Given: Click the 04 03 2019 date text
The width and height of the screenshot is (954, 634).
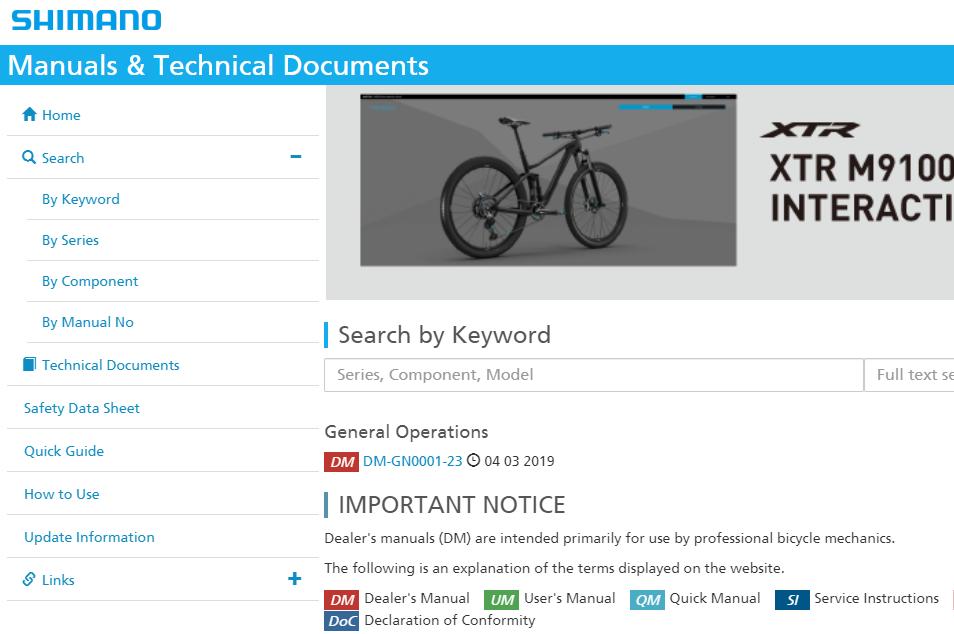Looking at the screenshot, I should click(x=519, y=461).
